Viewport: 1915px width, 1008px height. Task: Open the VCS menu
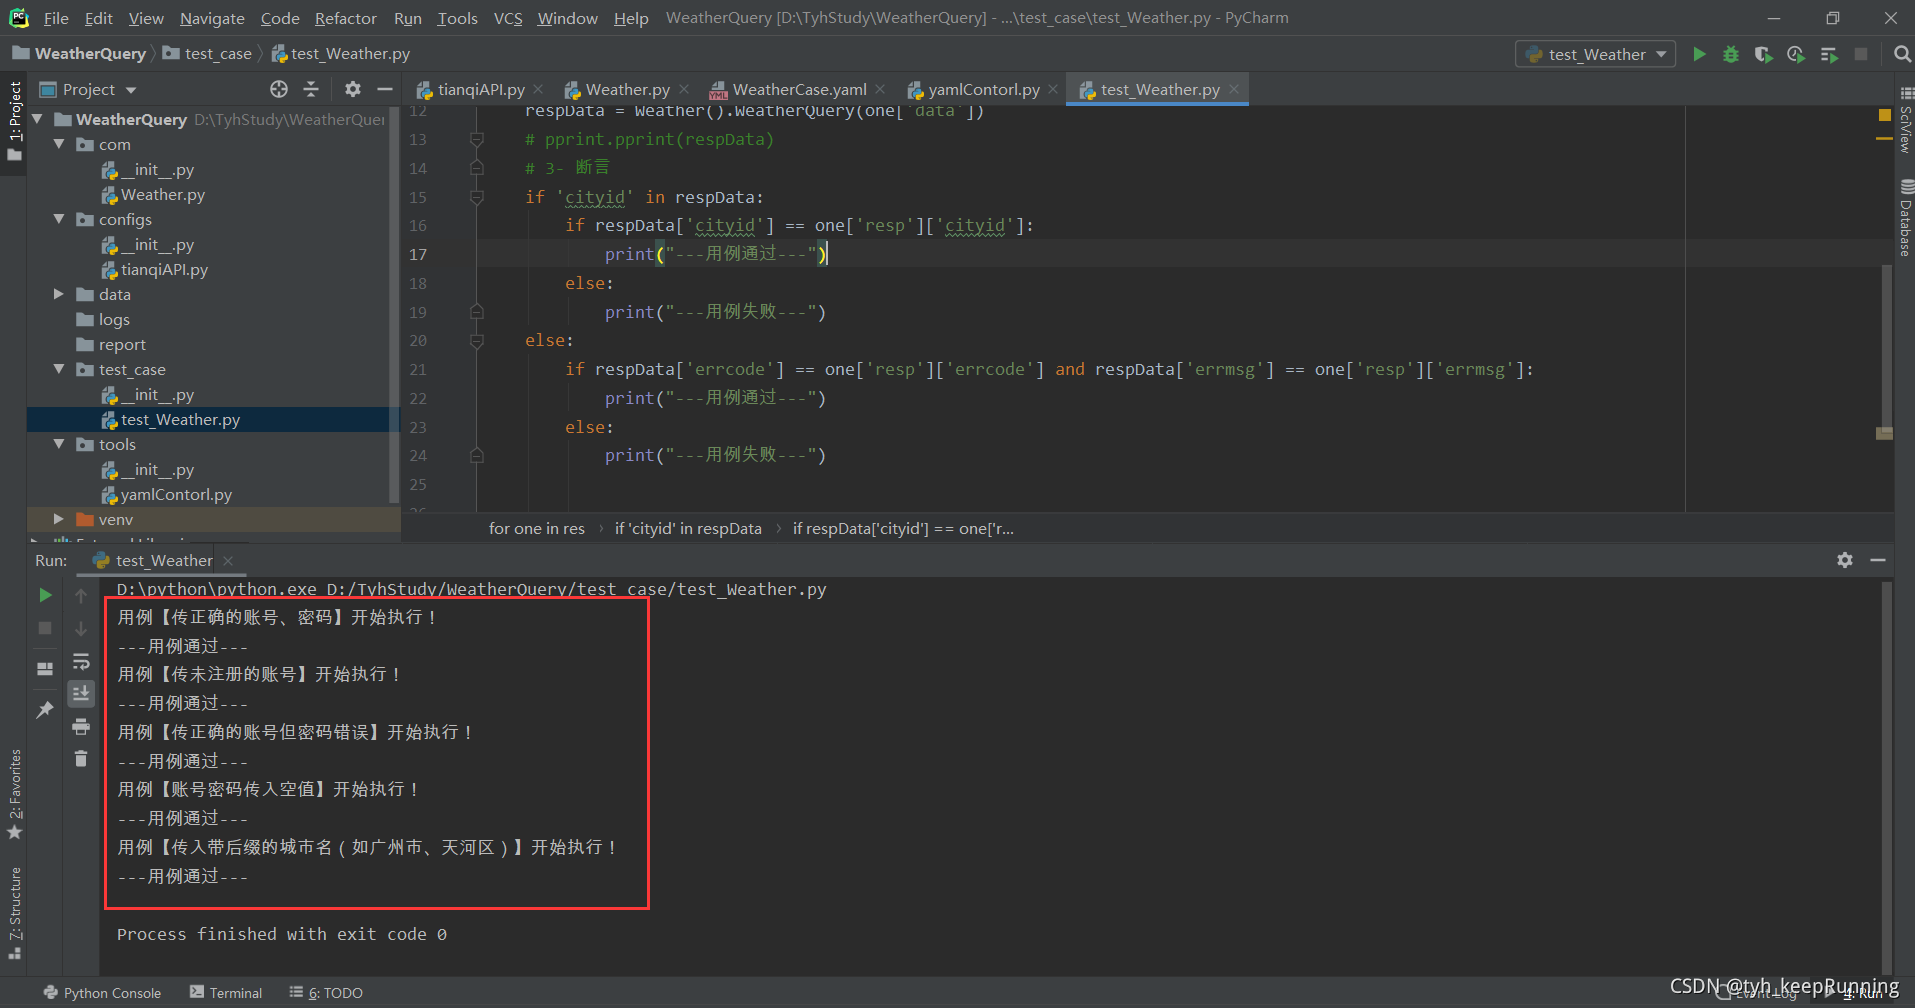click(508, 18)
